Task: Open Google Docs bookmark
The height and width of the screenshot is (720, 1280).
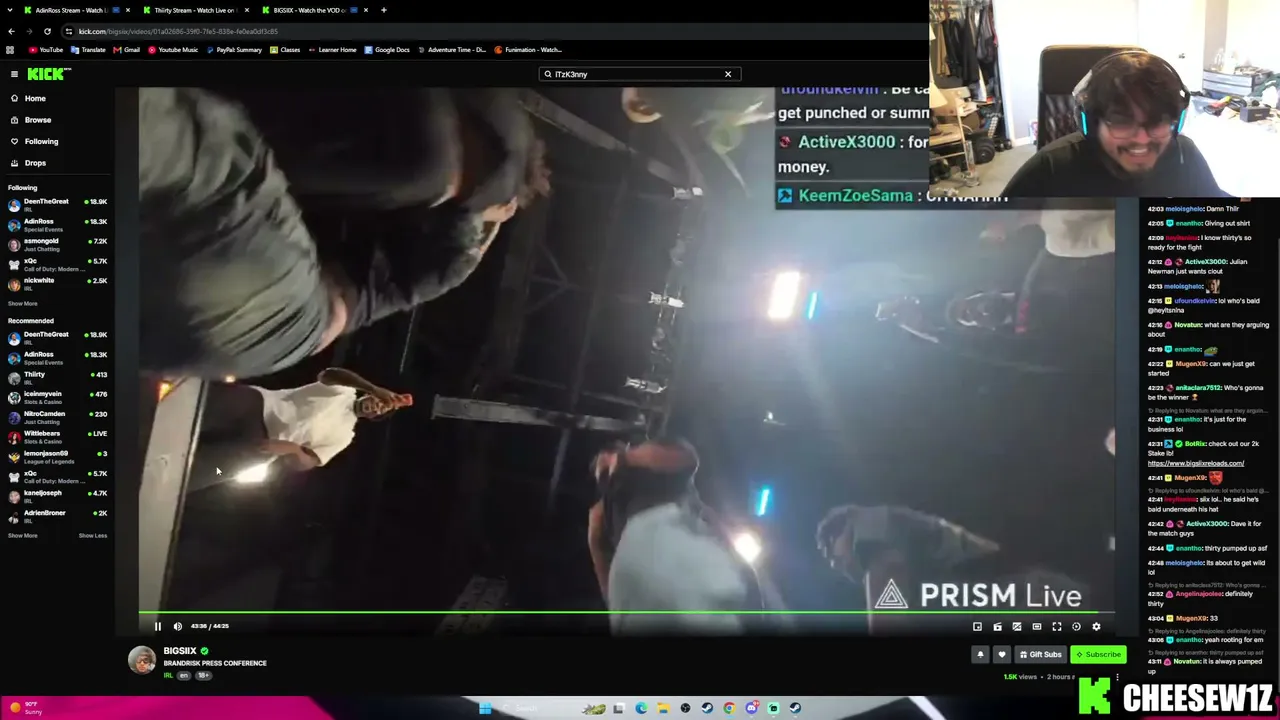Action: (x=387, y=50)
